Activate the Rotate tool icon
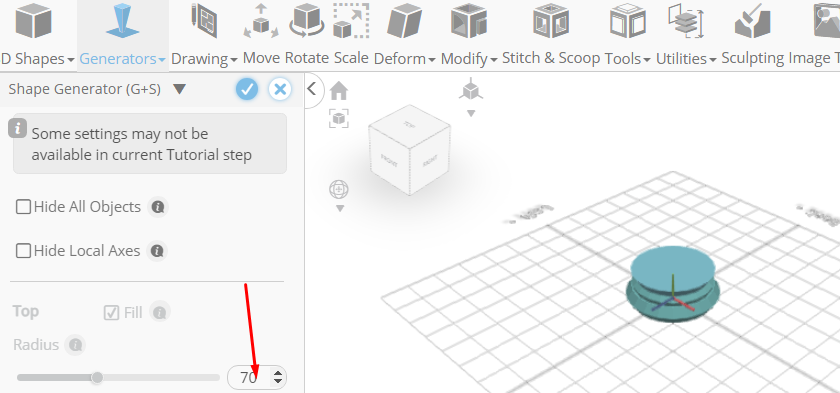The height and width of the screenshot is (393, 840). click(308, 21)
